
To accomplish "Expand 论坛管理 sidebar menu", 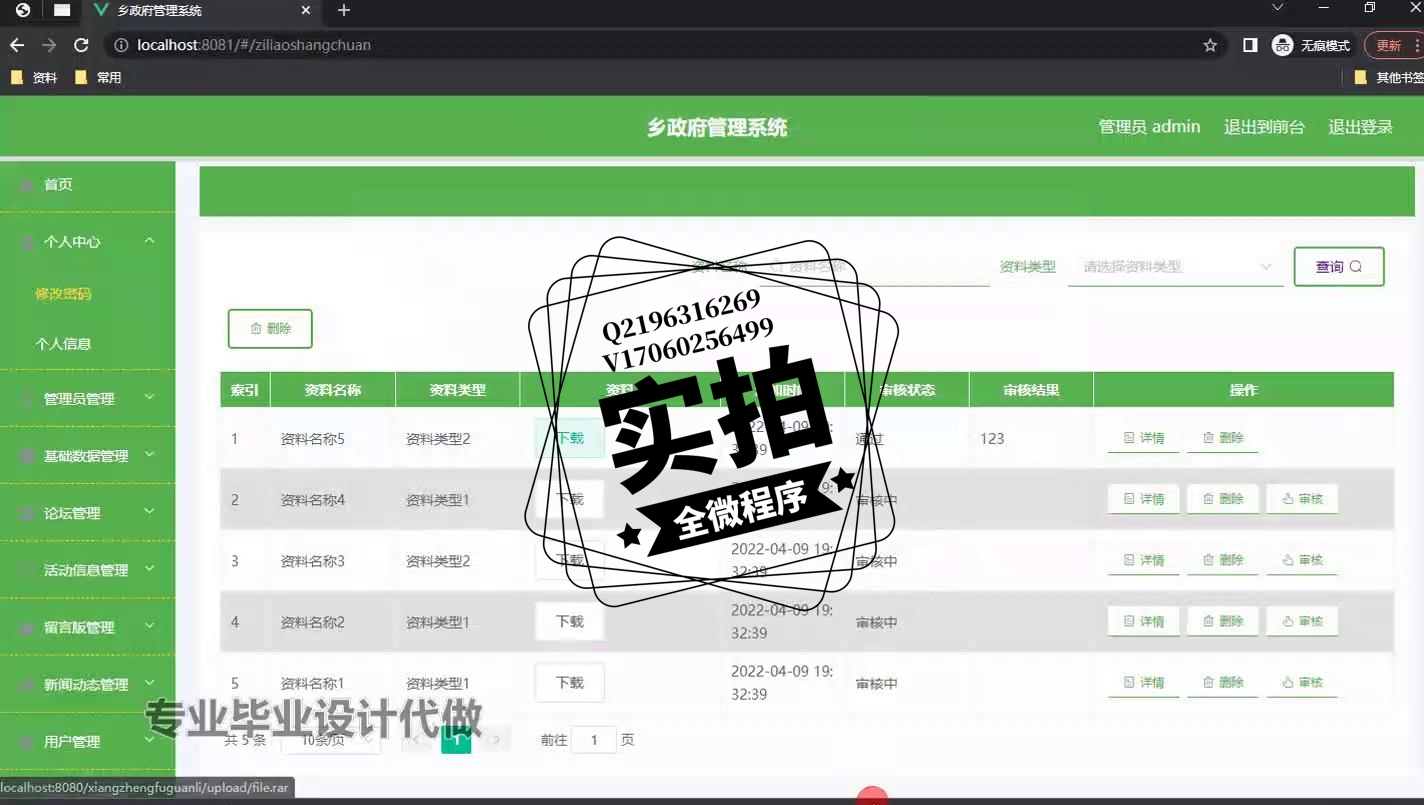I will pyautogui.click(x=87, y=513).
